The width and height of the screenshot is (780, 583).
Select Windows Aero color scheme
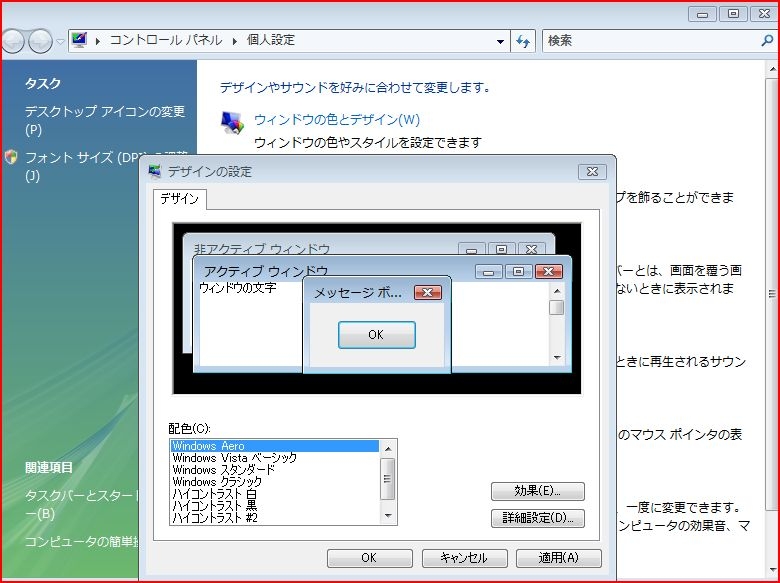[275, 446]
